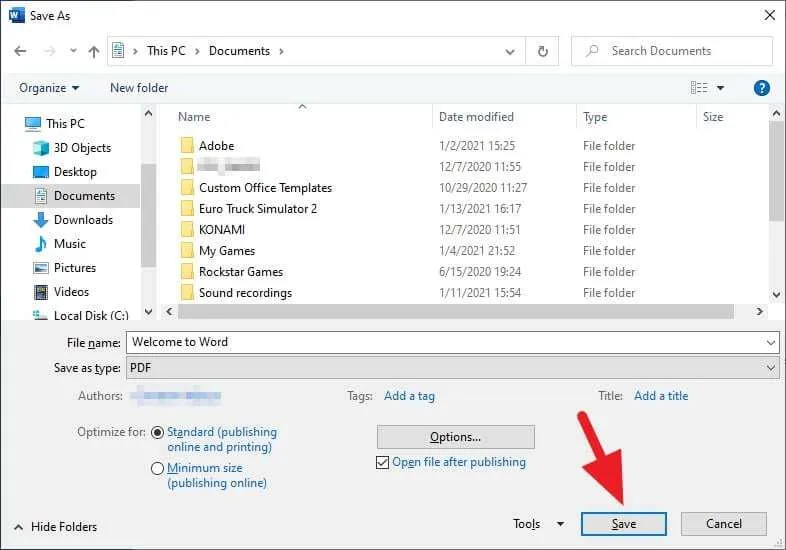This screenshot has height=550, width=786.
Task: Close the Save As dialog
Action: click(769, 16)
